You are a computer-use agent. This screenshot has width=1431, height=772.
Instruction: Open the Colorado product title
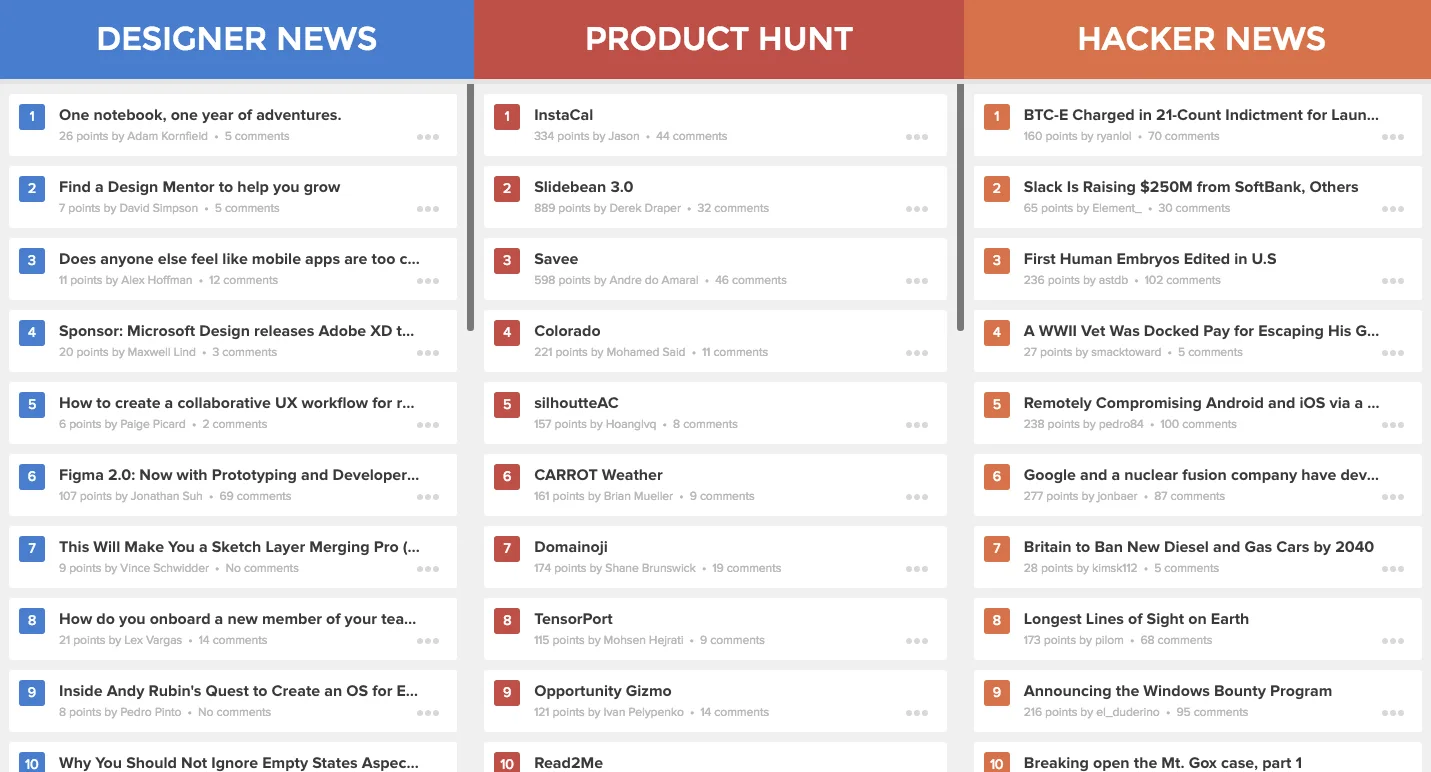point(567,331)
